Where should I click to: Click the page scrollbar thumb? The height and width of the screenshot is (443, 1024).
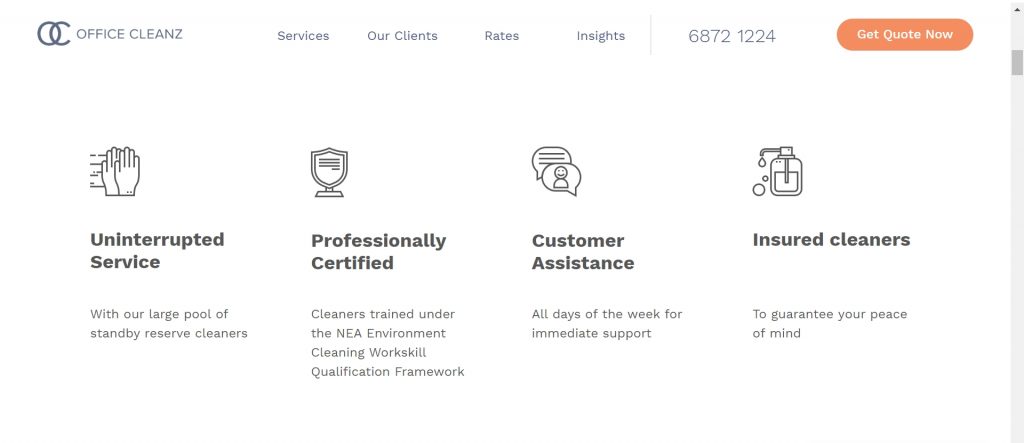tap(1017, 63)
